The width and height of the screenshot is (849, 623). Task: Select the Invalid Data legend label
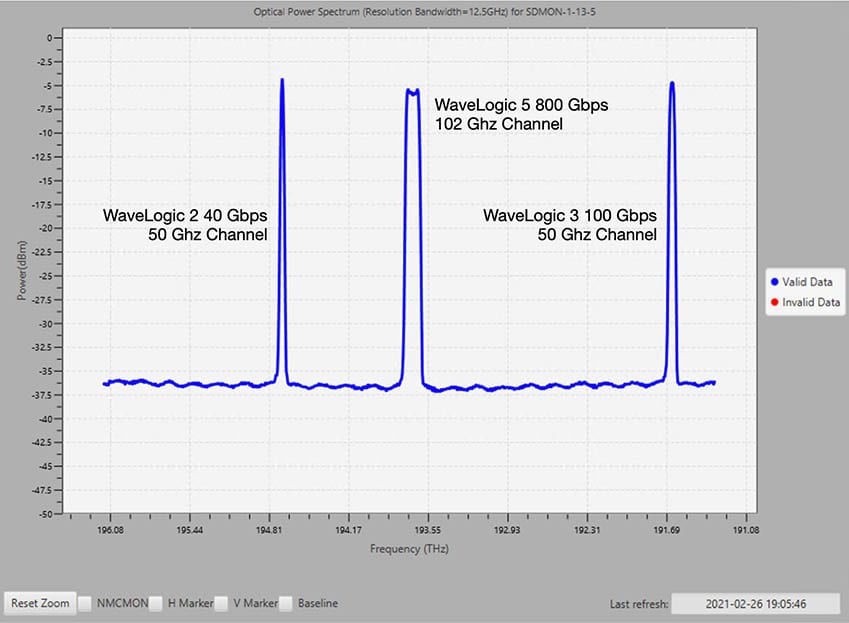pos(811,302)
